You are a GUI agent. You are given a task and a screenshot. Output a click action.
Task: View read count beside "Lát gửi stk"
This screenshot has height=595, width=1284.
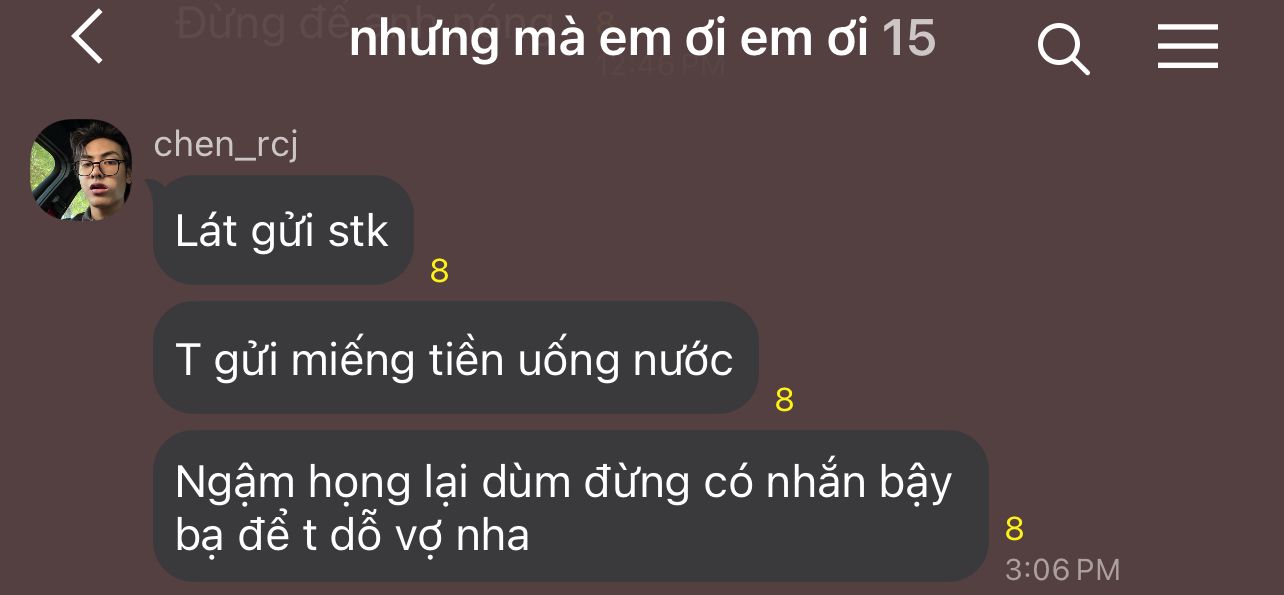pos(439,271)
